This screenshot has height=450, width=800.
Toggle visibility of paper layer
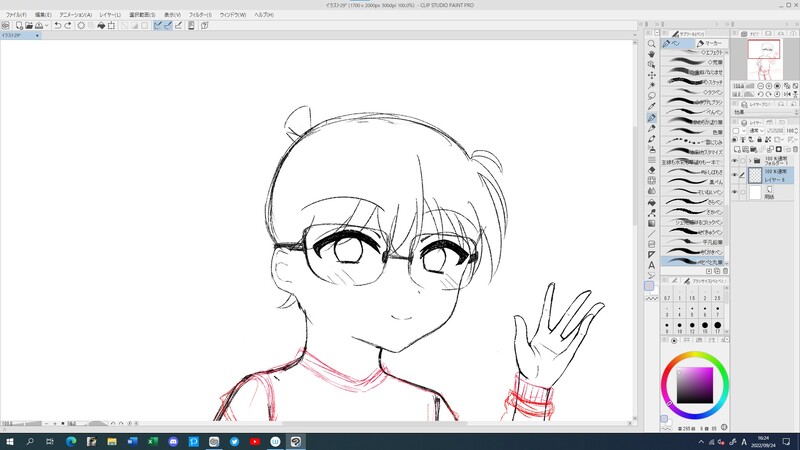735,192
